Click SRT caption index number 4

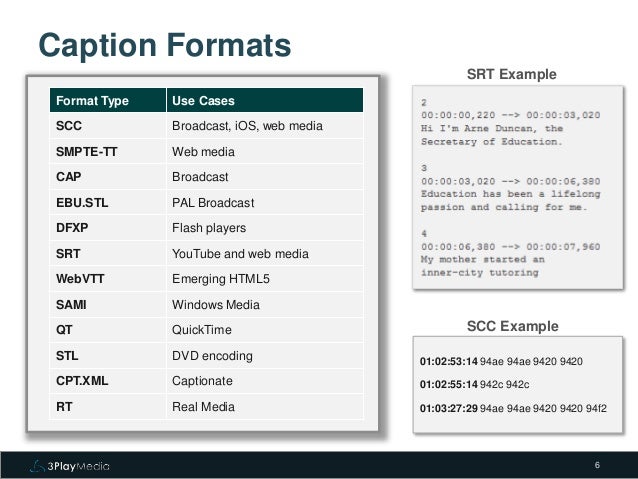(424, 234)
